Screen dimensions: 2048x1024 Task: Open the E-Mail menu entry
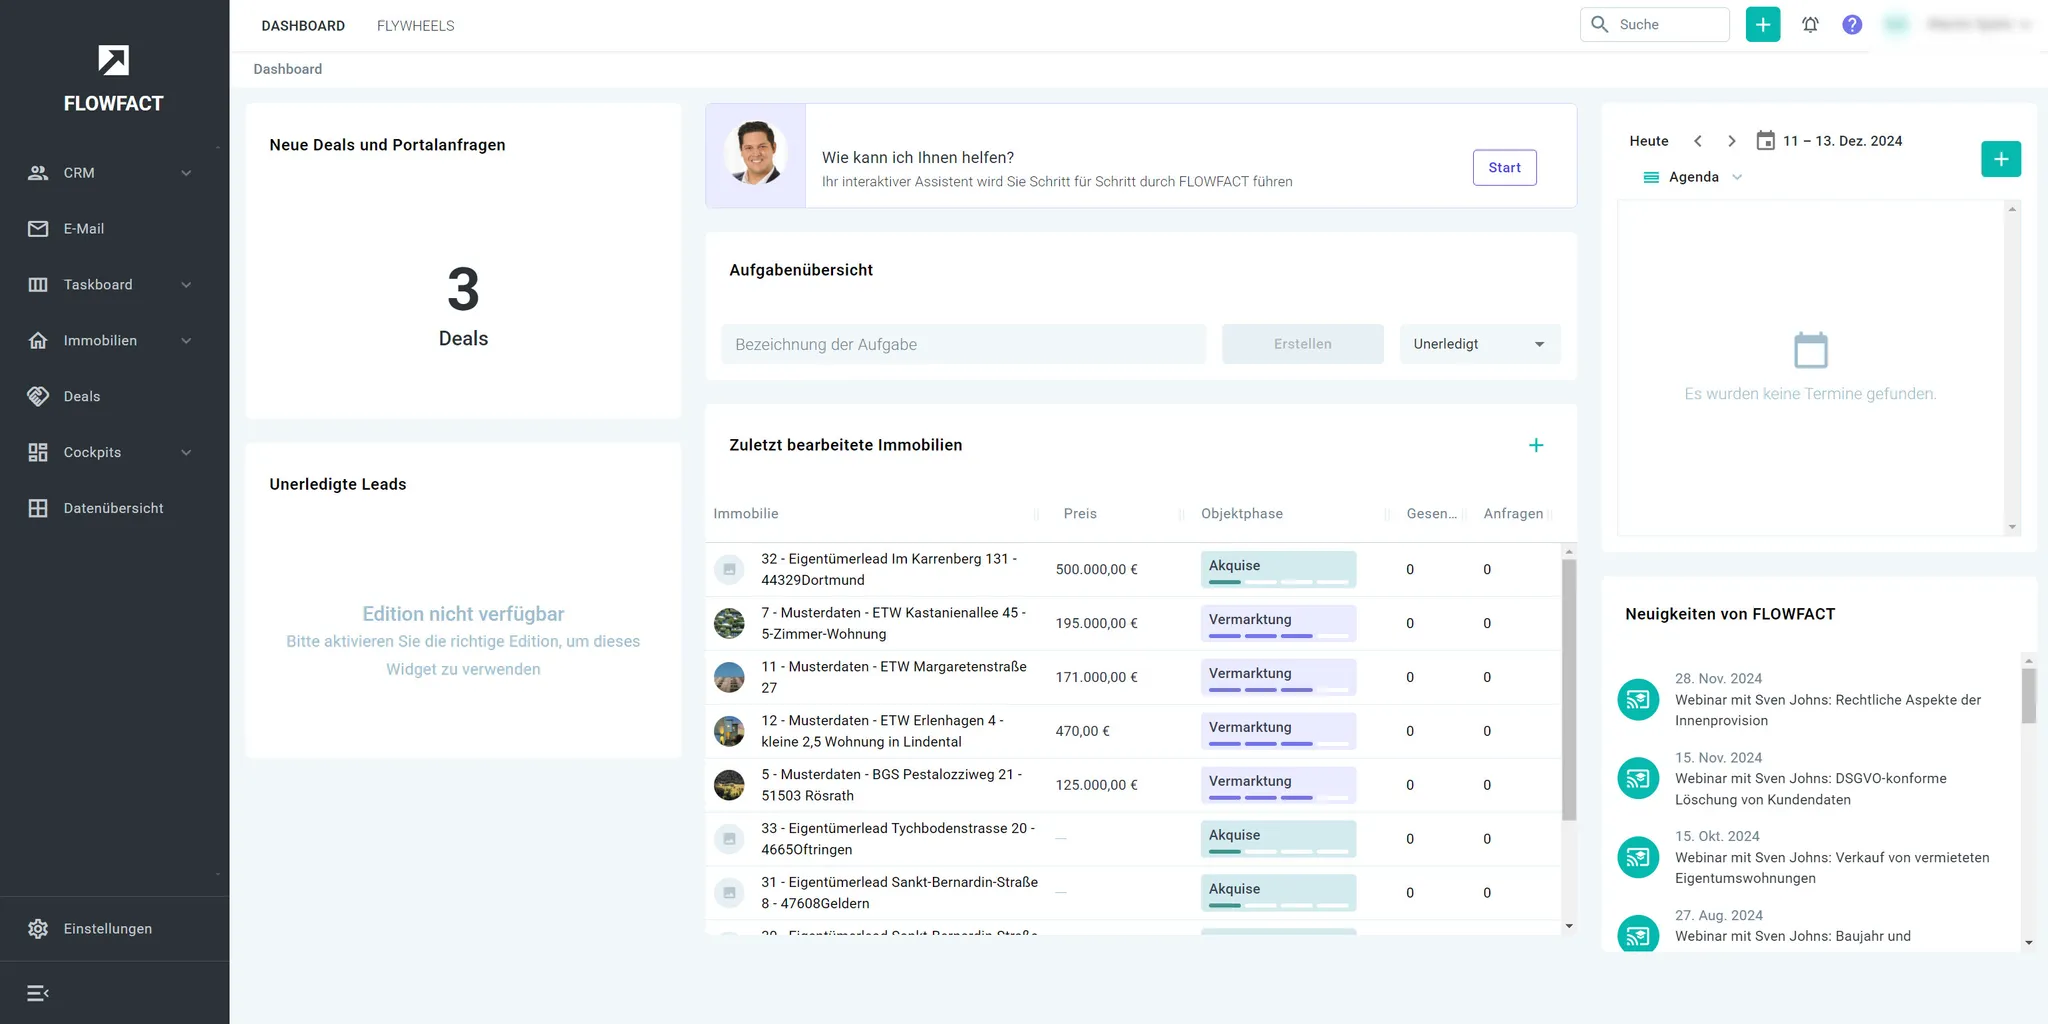coord(114,229)
